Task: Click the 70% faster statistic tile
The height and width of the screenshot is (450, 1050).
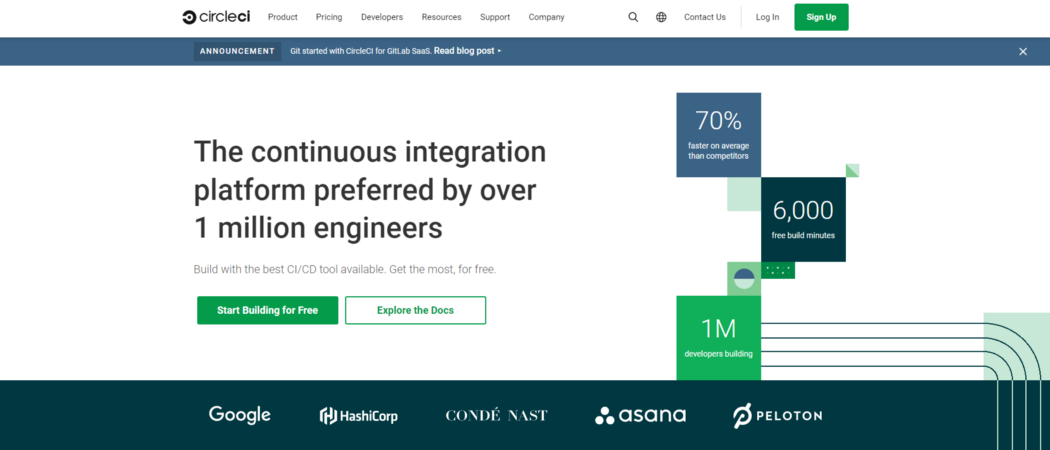Action: coord(719,135)
